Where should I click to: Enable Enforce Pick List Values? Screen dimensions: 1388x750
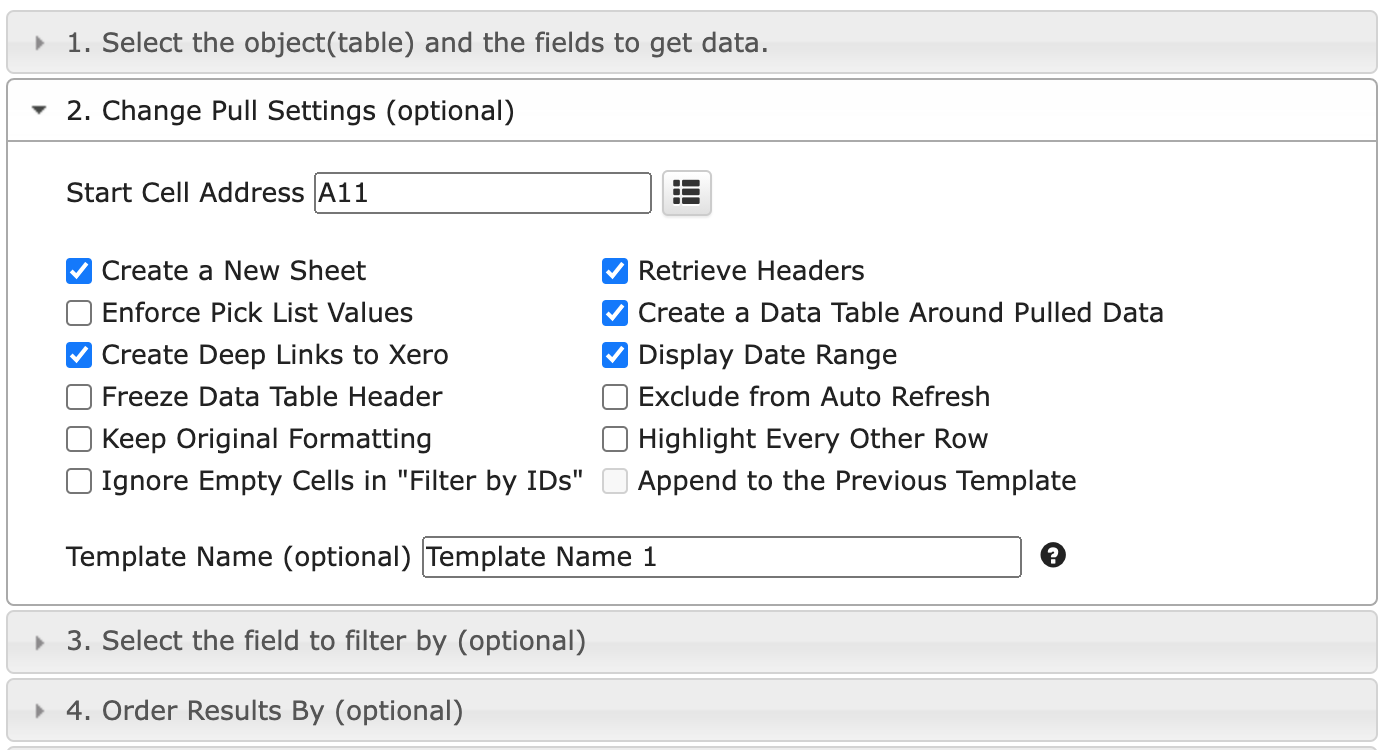click(79, 314)
